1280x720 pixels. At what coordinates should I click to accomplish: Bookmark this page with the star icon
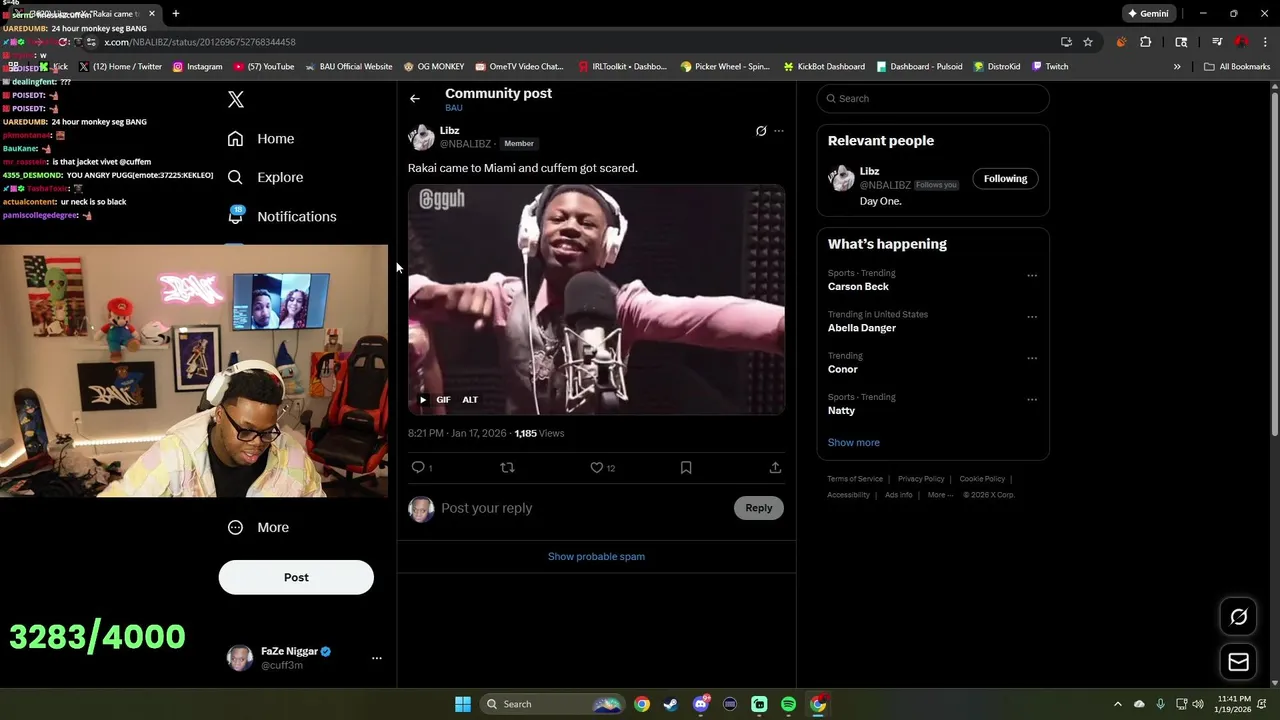(x=1088, y=42)
